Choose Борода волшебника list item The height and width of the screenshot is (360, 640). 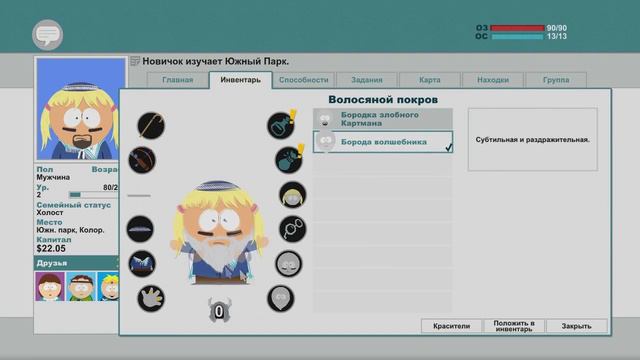click(383, 142)
